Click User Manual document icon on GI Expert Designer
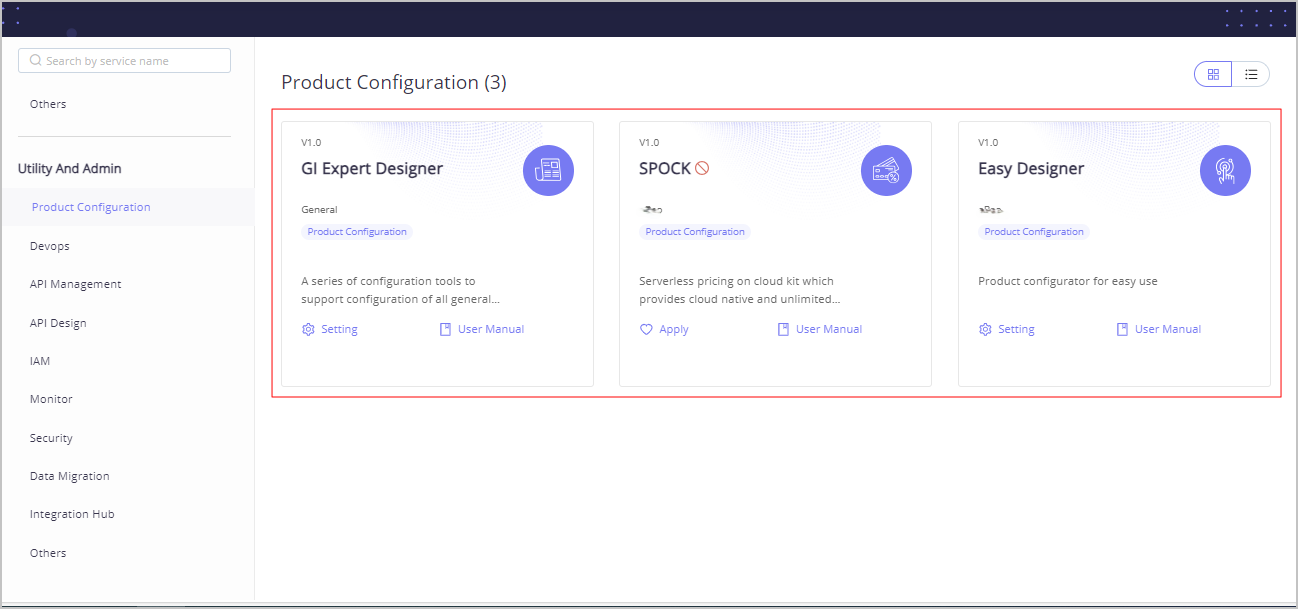The height and width of the screenshot is (609, 1298). pyautogui.click(x=446, y=329)
